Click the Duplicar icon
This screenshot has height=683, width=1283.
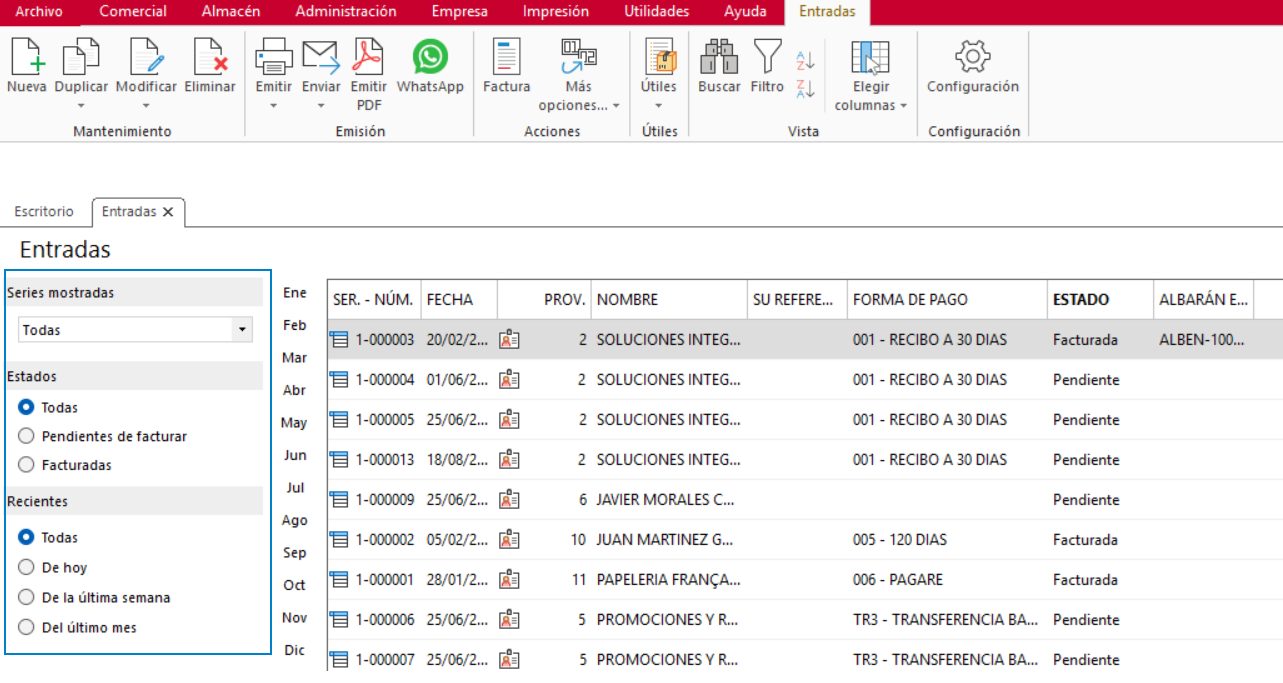point(81,56)
